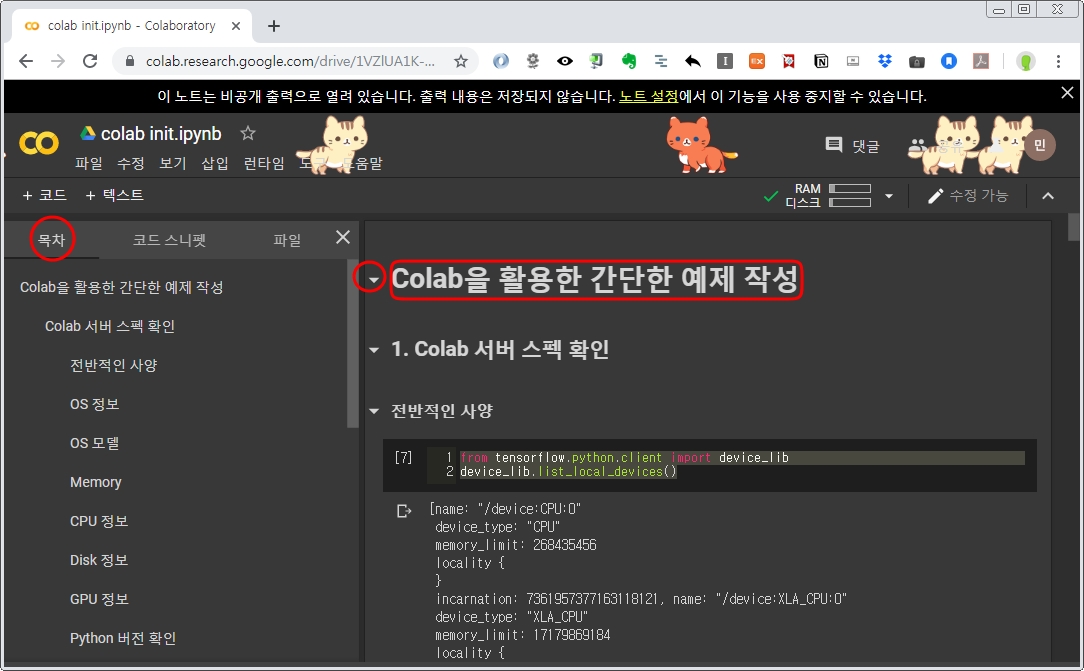
Task: Jump to Disk 정보 in contents
Action: click(x=99, y=560)
